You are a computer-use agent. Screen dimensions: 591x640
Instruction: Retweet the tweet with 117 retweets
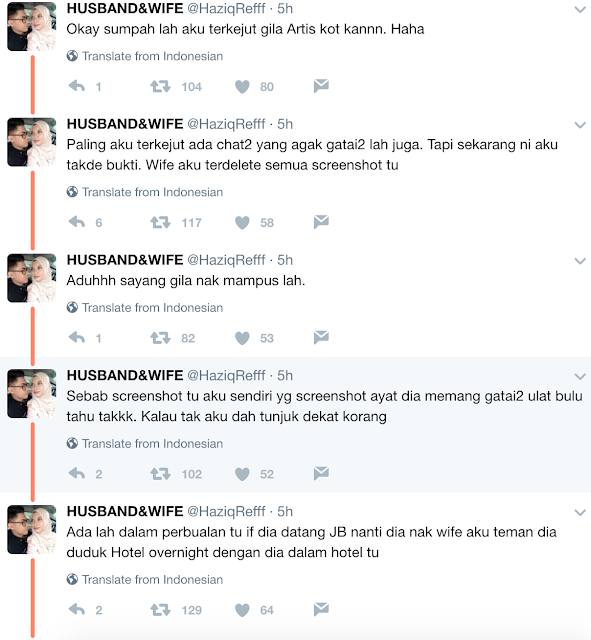coord(160,222)
